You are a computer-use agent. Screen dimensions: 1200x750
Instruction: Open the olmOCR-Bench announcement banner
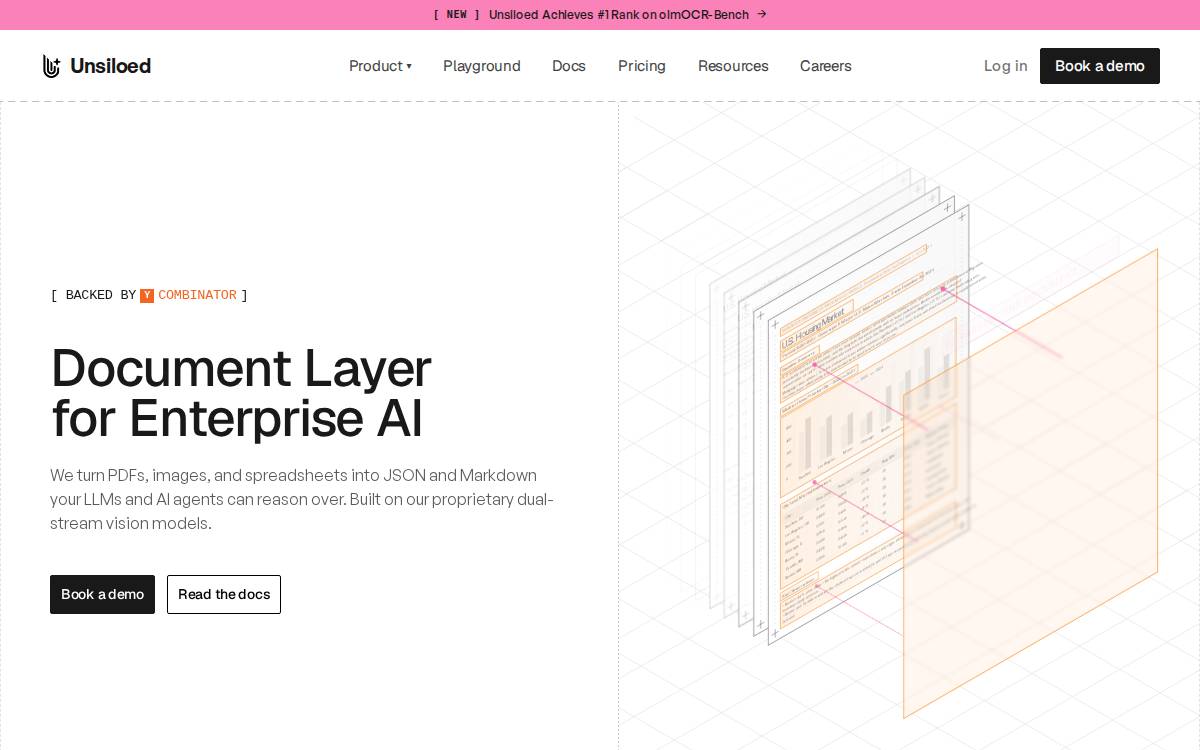(x=600, y=14)
